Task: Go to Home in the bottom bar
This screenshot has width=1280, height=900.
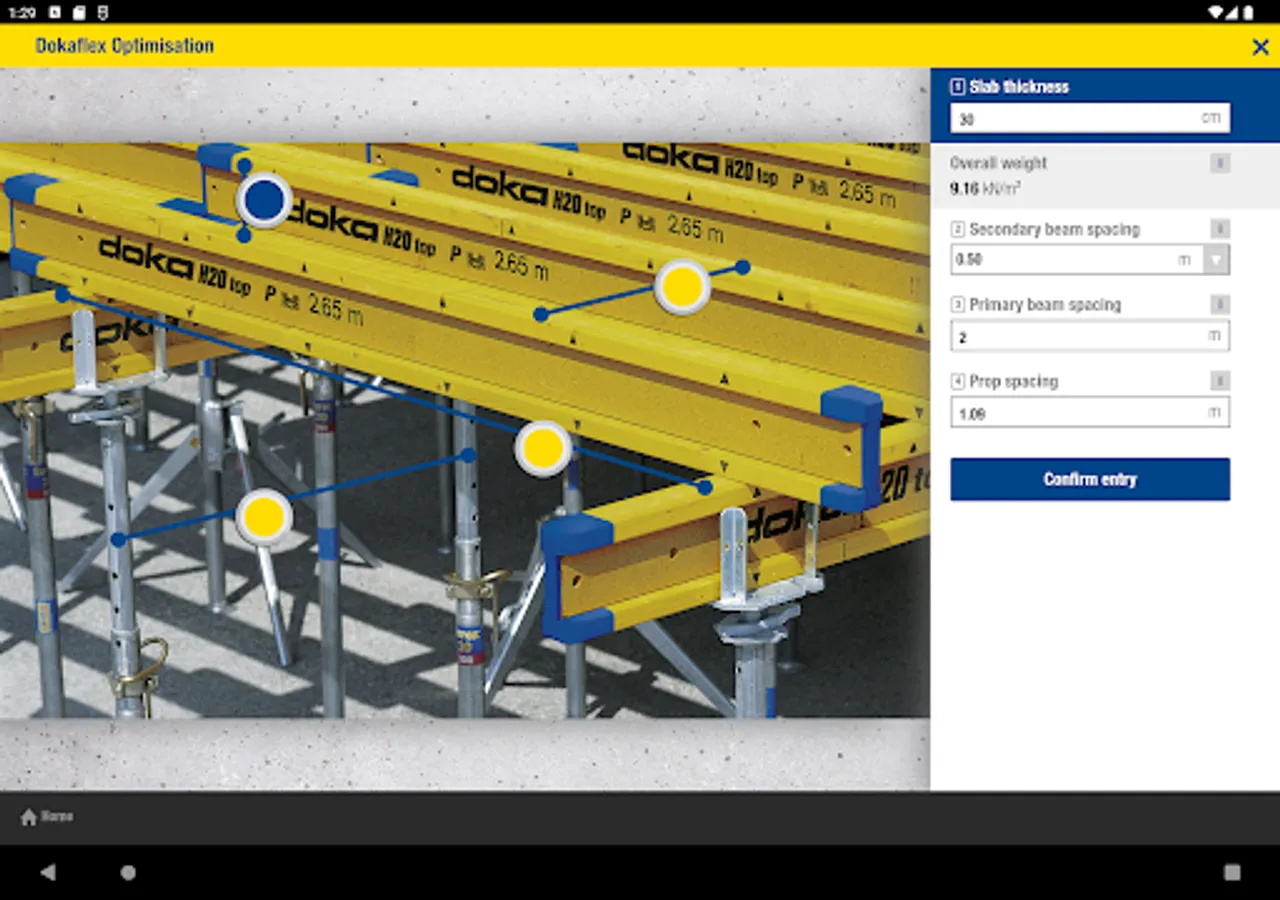Action: tap(47, 817)
